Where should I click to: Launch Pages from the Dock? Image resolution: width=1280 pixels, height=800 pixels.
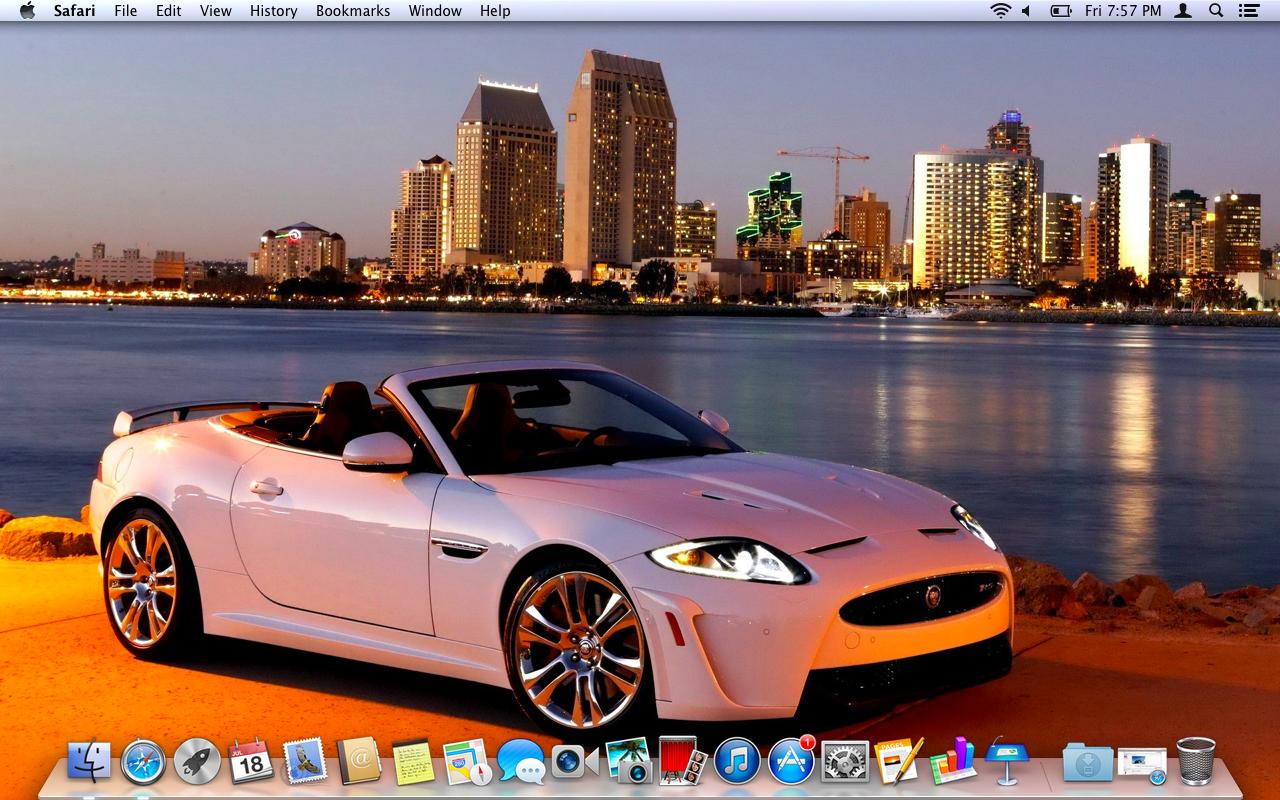[x=899, y=761]
